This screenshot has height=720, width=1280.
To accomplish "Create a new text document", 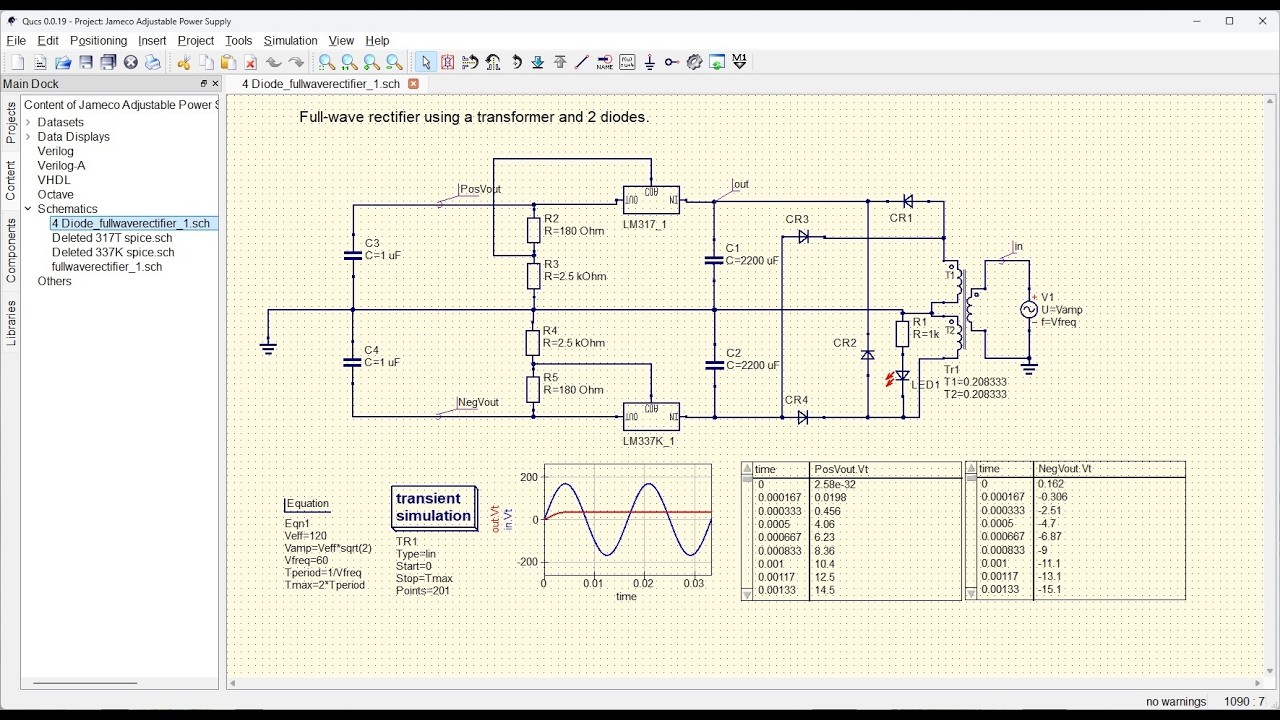I will tap(40, 62).
